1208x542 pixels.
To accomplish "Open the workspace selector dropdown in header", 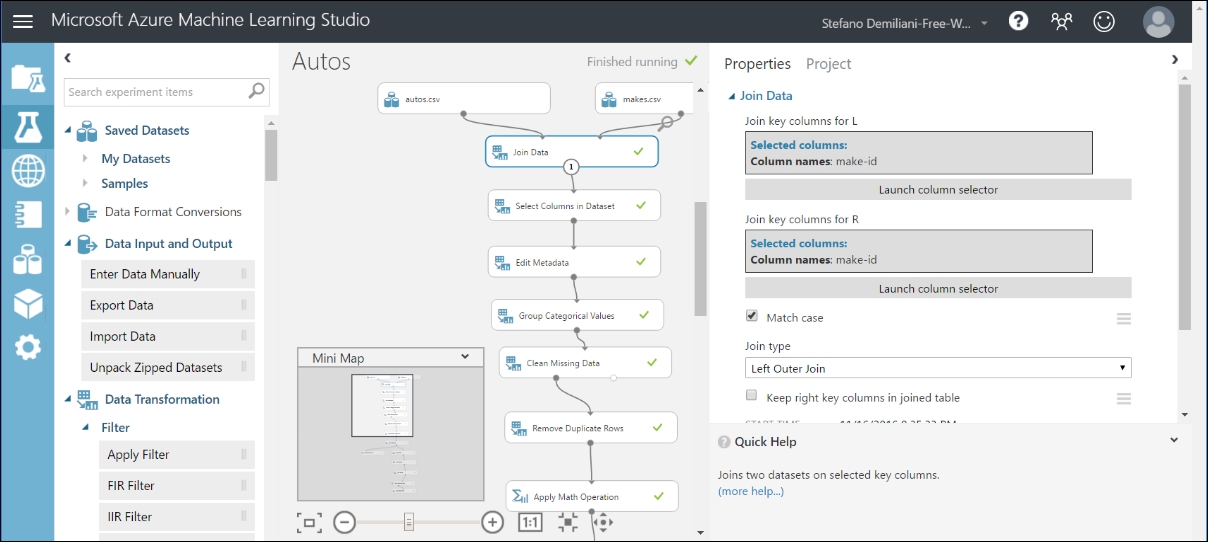I will [x=985, y=23].
